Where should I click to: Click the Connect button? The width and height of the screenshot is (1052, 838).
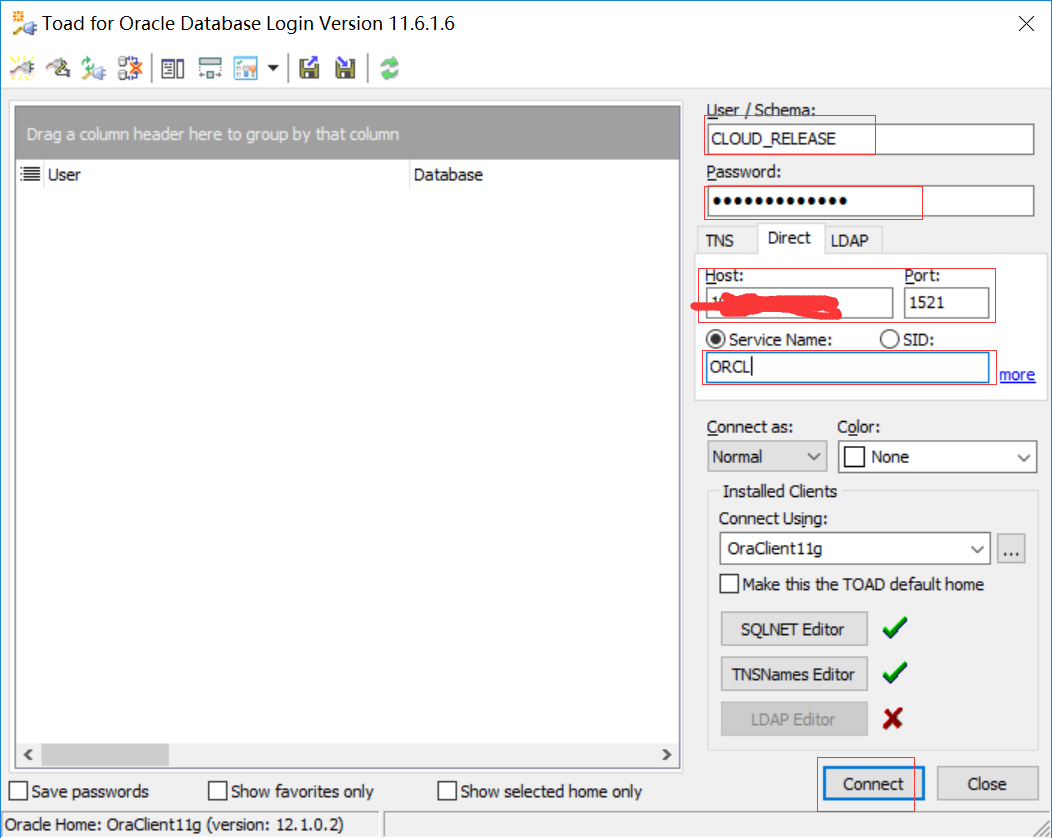point(873,784)
